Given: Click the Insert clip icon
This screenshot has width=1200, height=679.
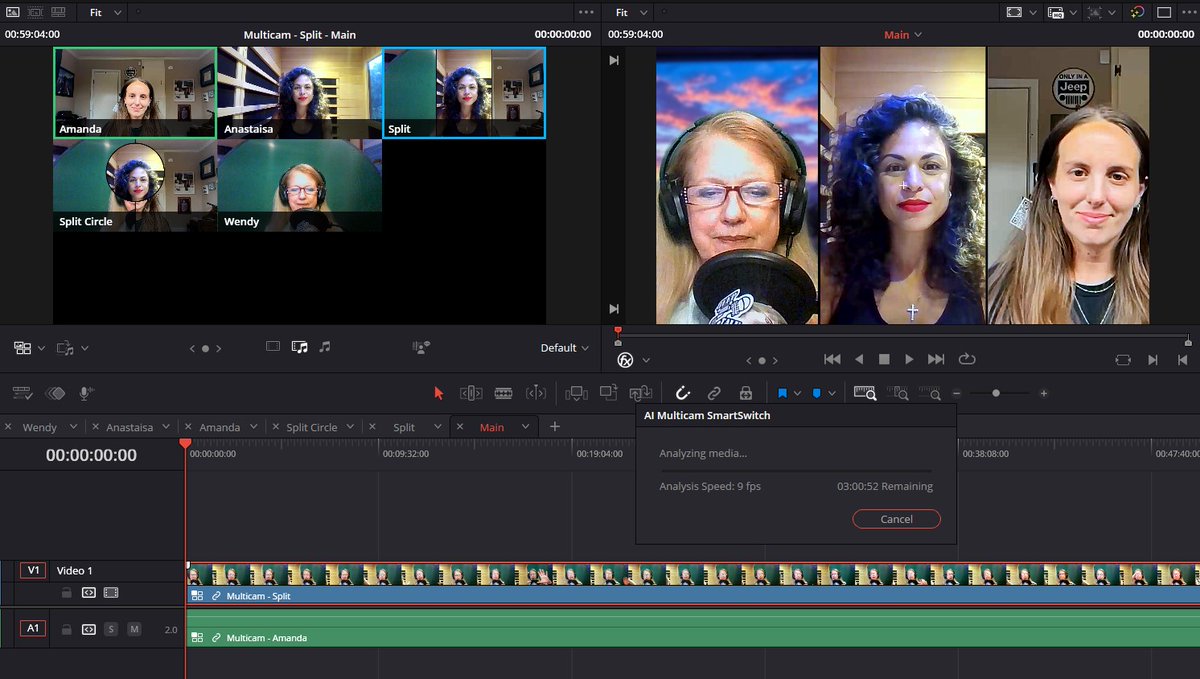Looking at the screenshot, I should pos(576,392).
